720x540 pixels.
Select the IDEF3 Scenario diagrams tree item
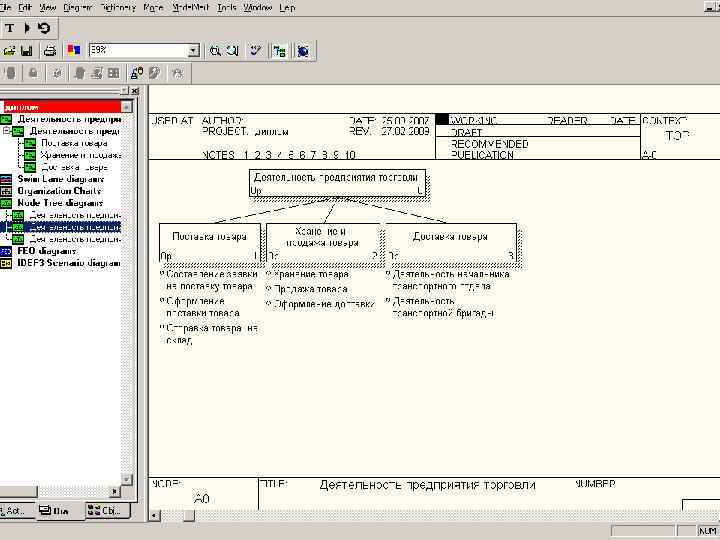(x=66, y=263)
